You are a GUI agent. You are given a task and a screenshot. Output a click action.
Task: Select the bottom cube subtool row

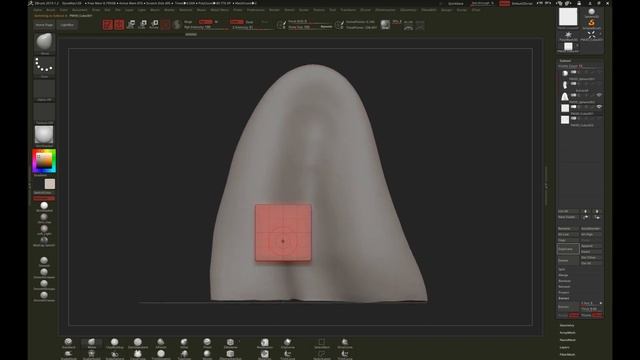coord(580,120)
